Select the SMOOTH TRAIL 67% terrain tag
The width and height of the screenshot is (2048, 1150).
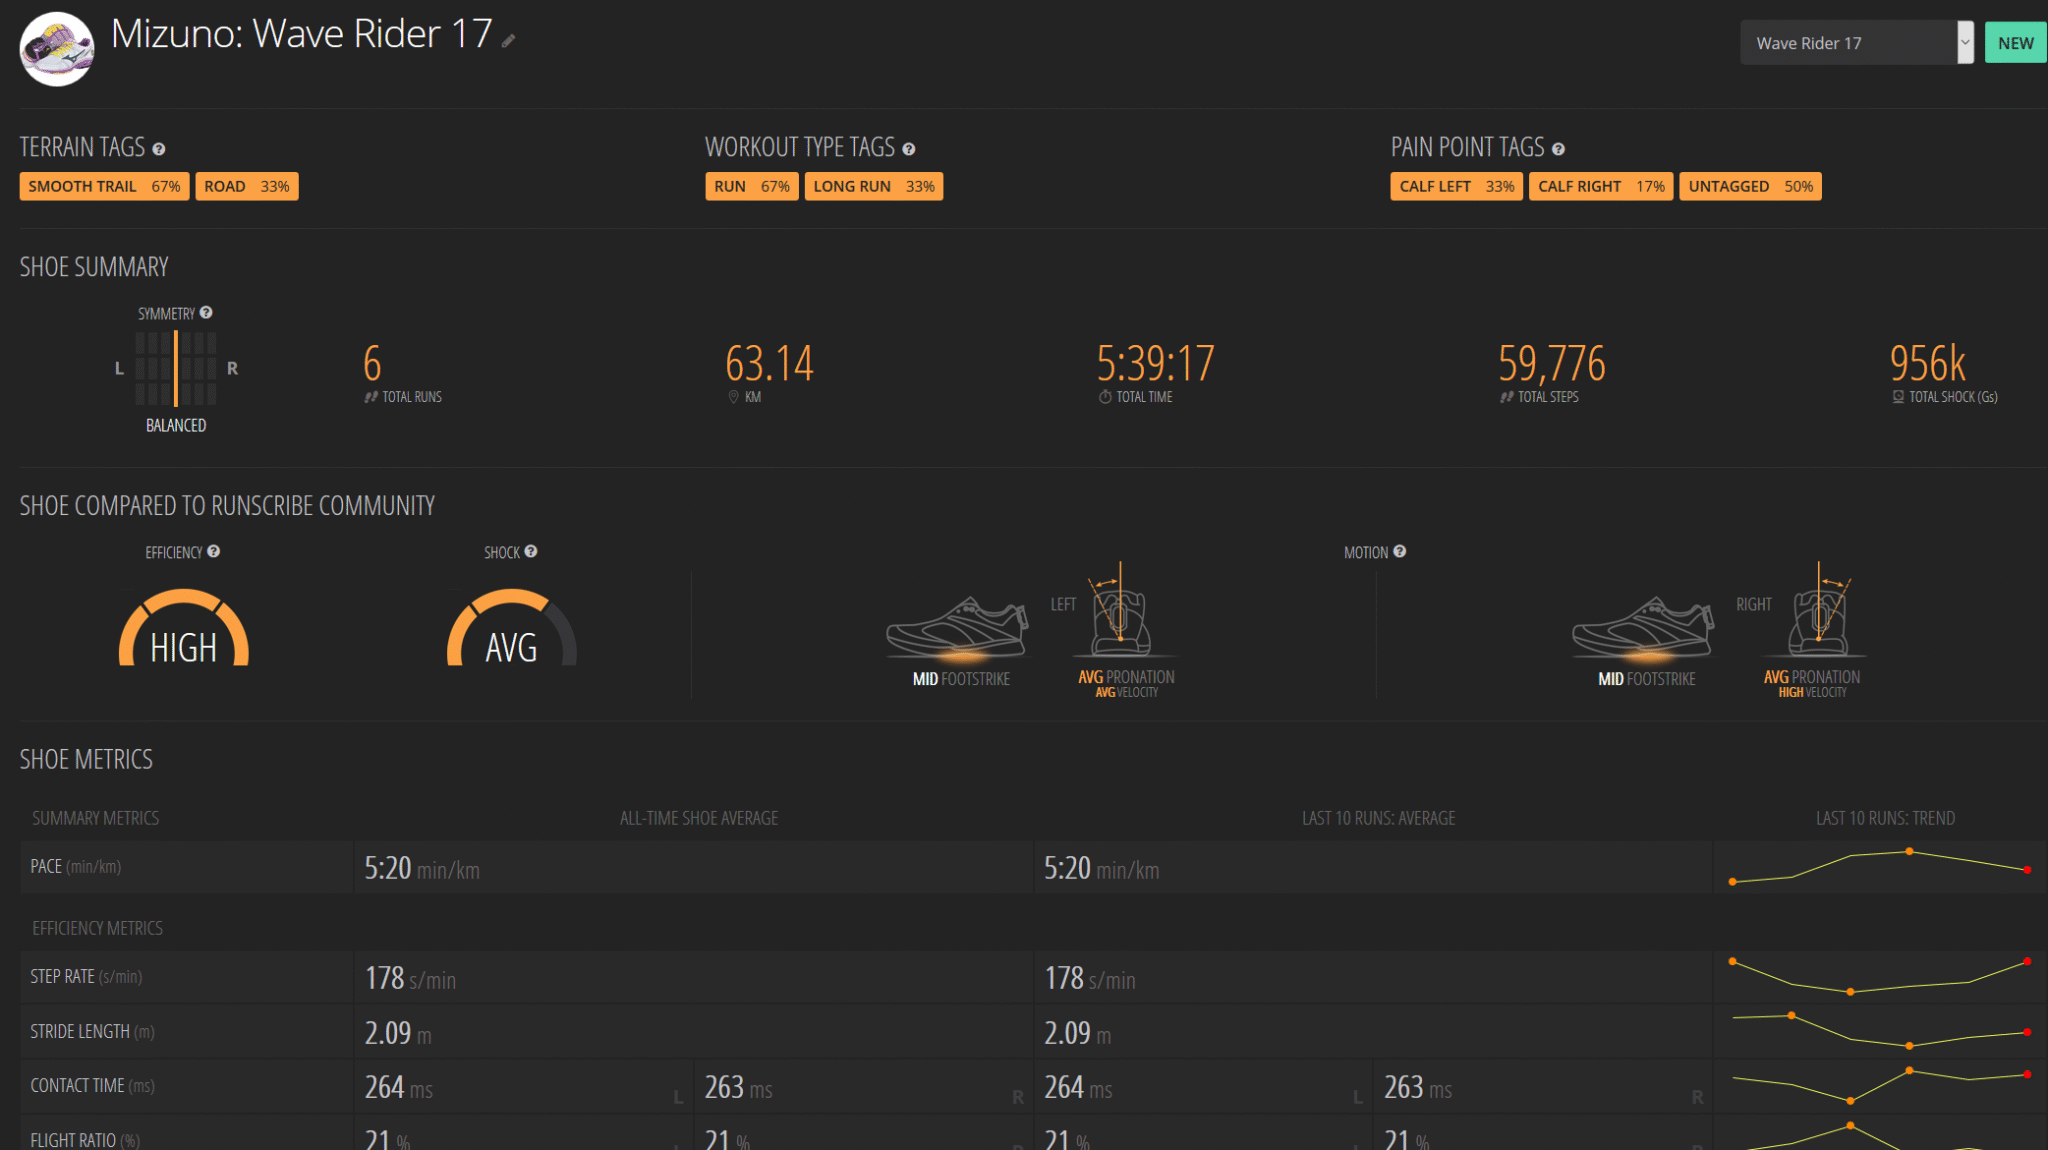(x=104, y=187)
